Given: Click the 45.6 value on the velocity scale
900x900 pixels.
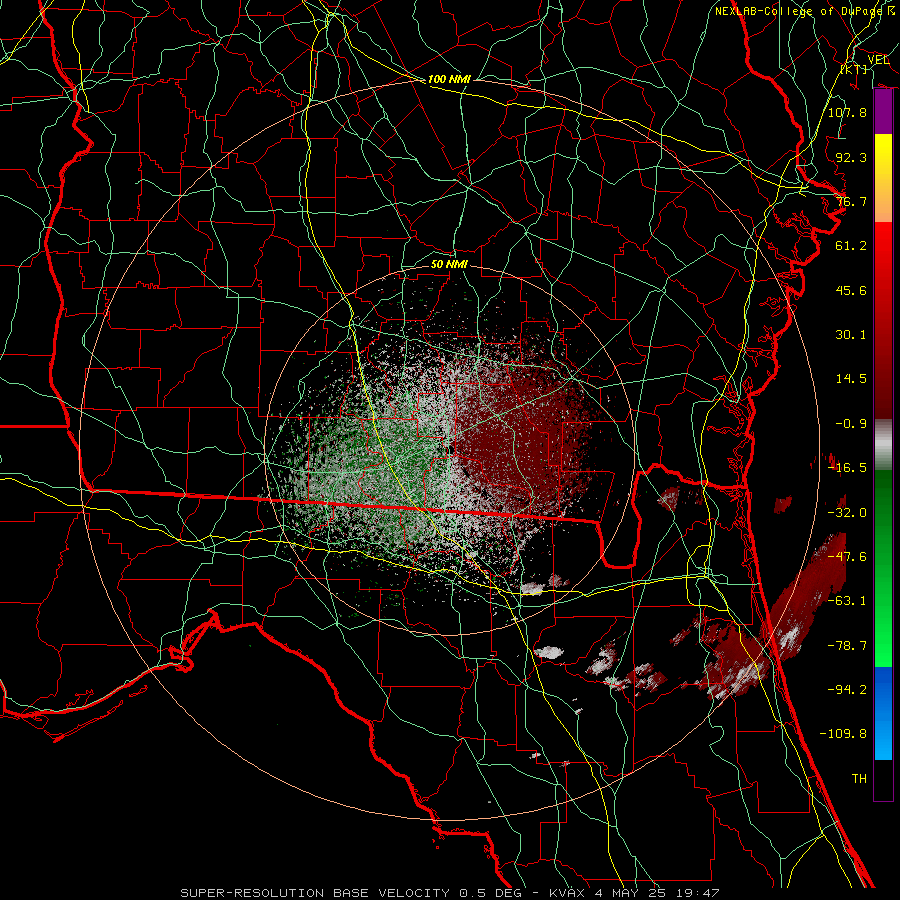Looking at the screenshot, I should pyautogui.click(x=851, y=290).
